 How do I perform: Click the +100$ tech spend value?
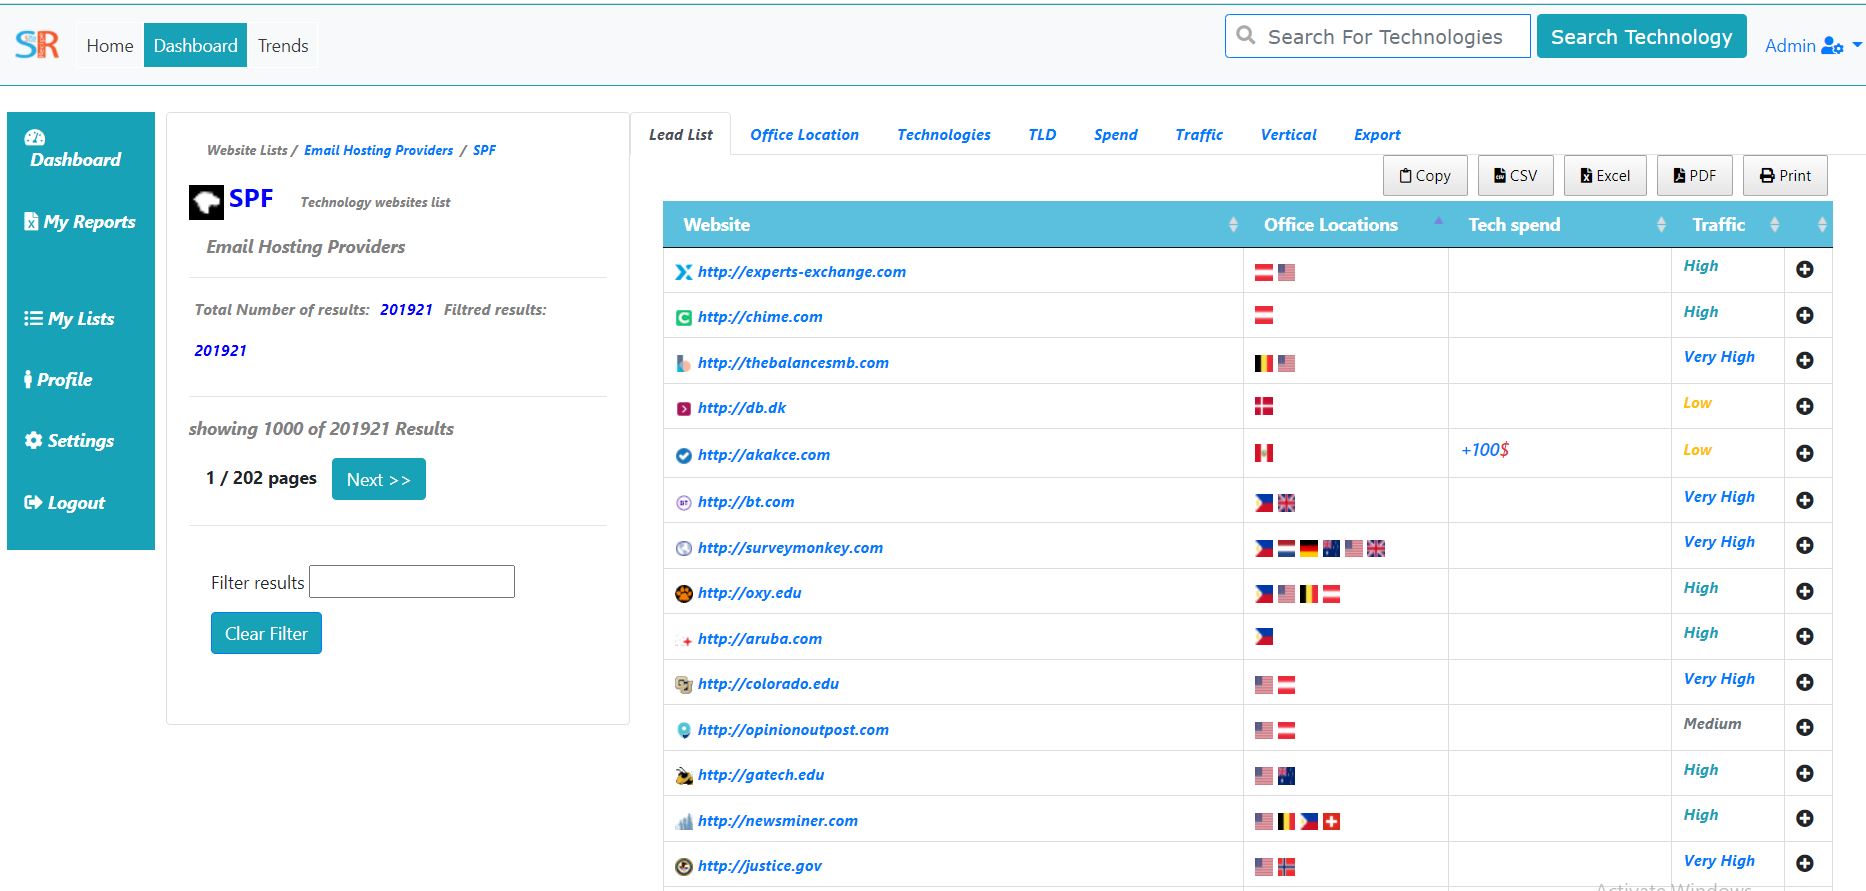[1485, 450]
